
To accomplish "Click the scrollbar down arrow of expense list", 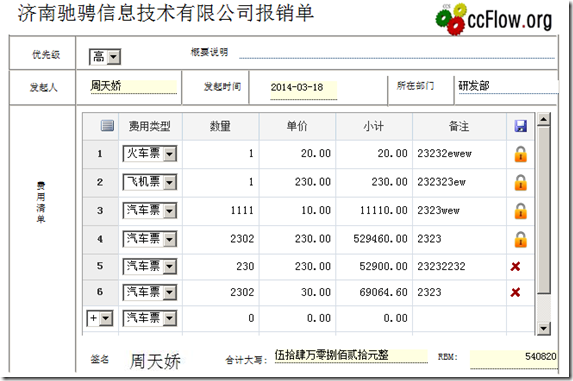I will (544, 328).
